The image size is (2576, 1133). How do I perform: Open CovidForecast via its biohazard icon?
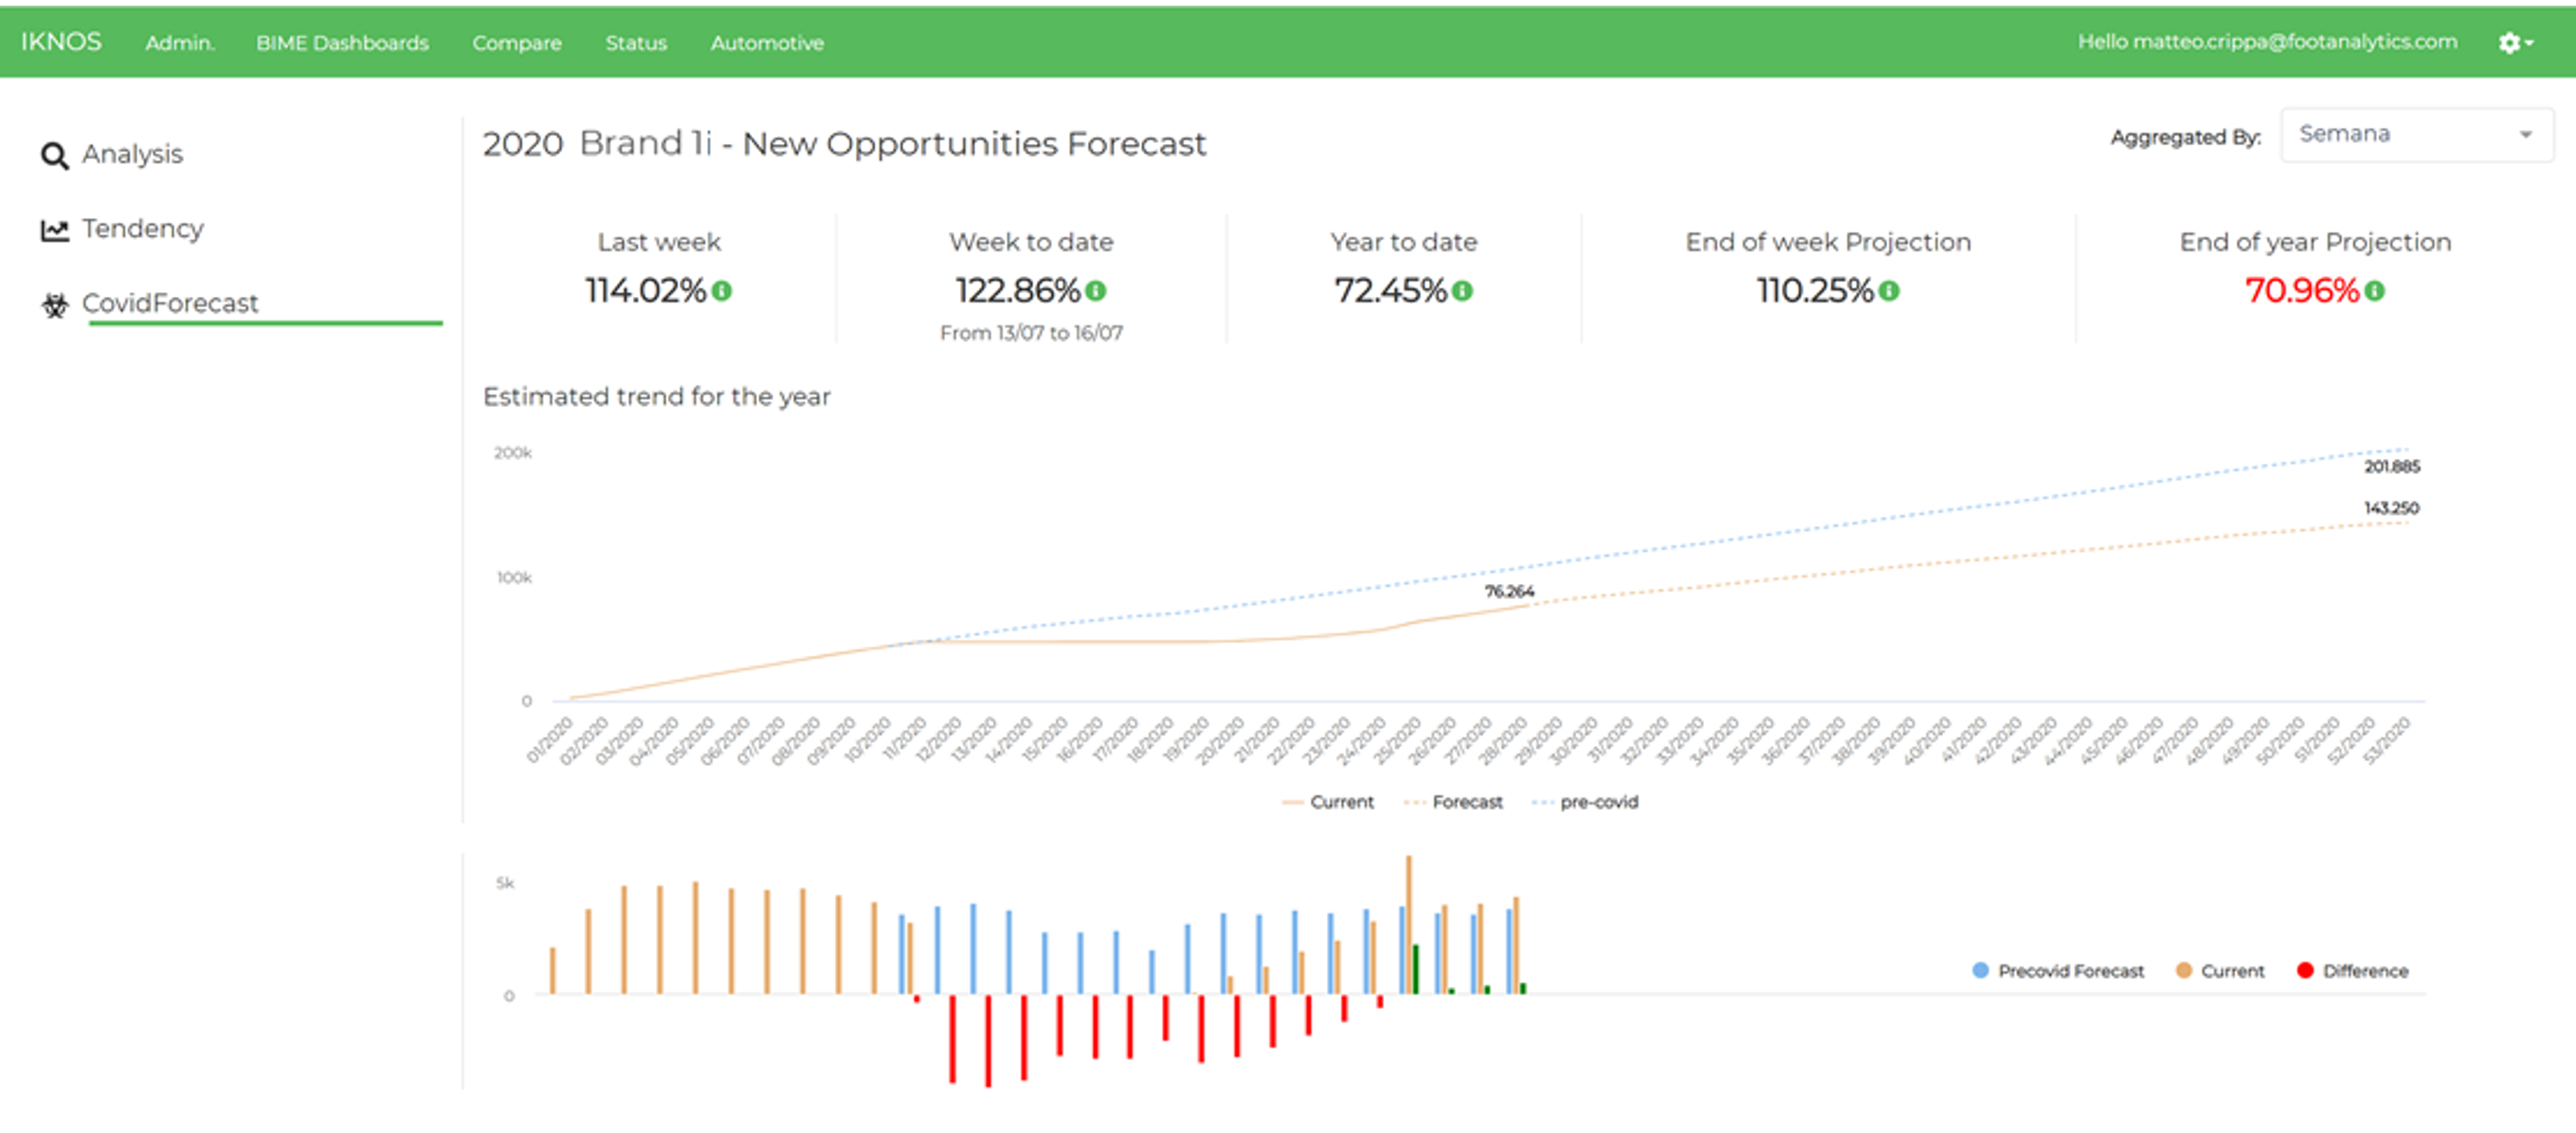point(57,303)
